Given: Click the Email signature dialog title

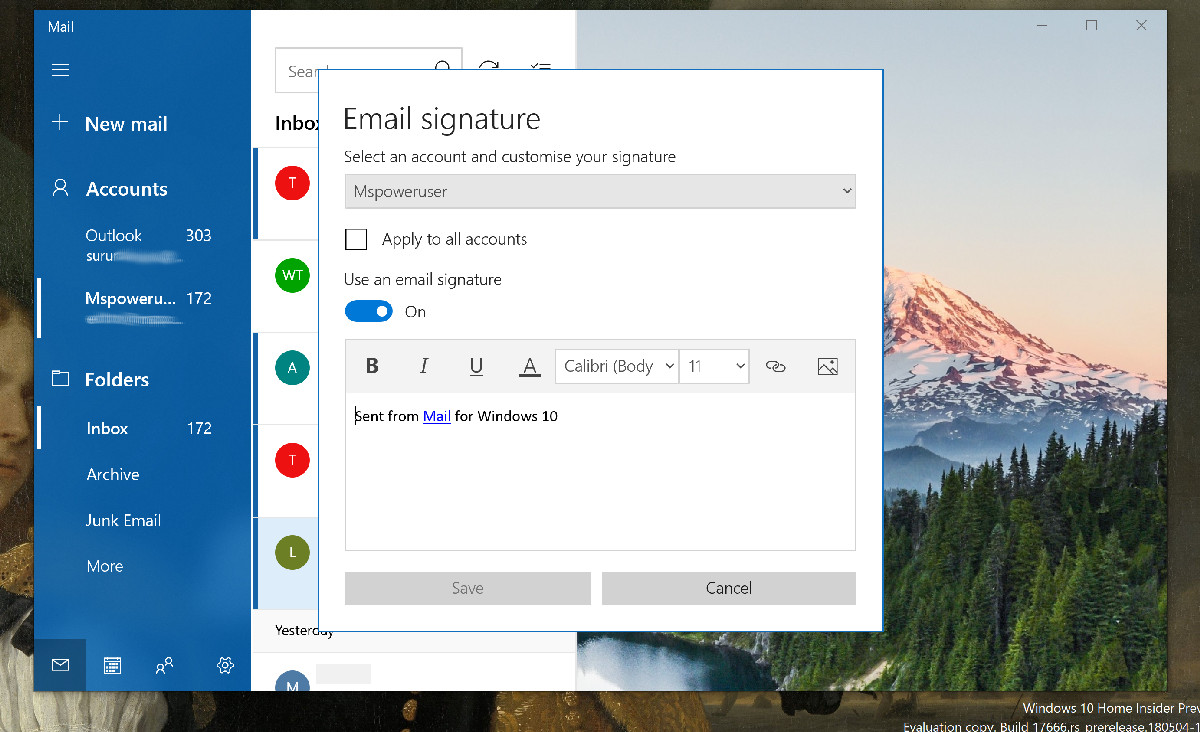Looking at the screenshot, I should click(442, 119).
